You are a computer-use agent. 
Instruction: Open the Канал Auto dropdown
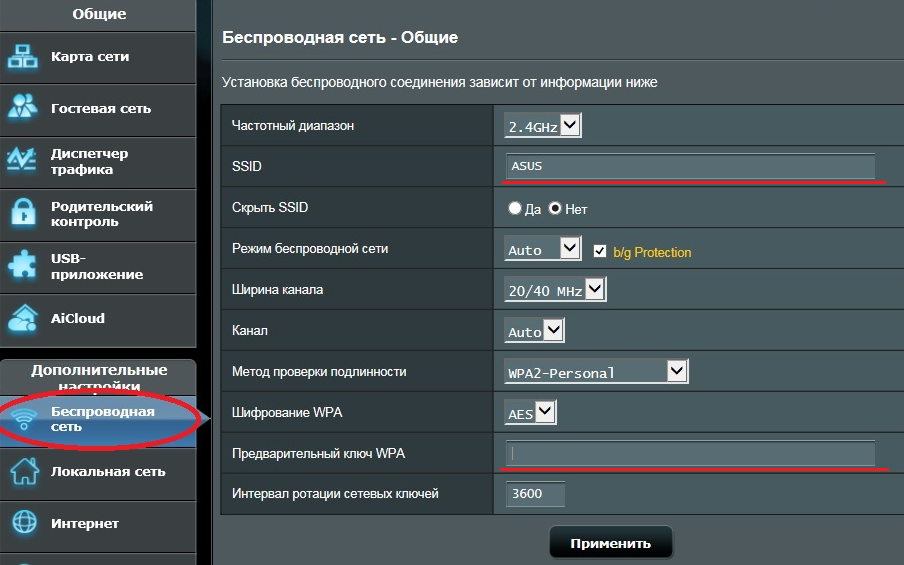click(x=534, y=331)
